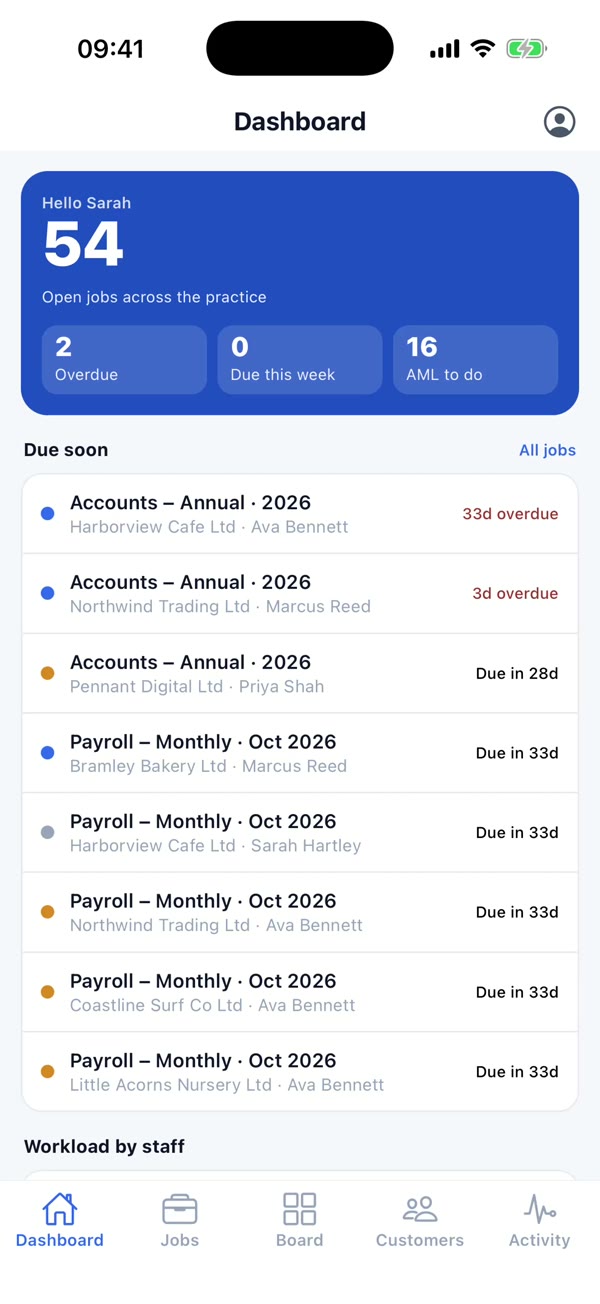
Task: Open Northwind Trading Accounts Annual job
Action: [300, 594]
